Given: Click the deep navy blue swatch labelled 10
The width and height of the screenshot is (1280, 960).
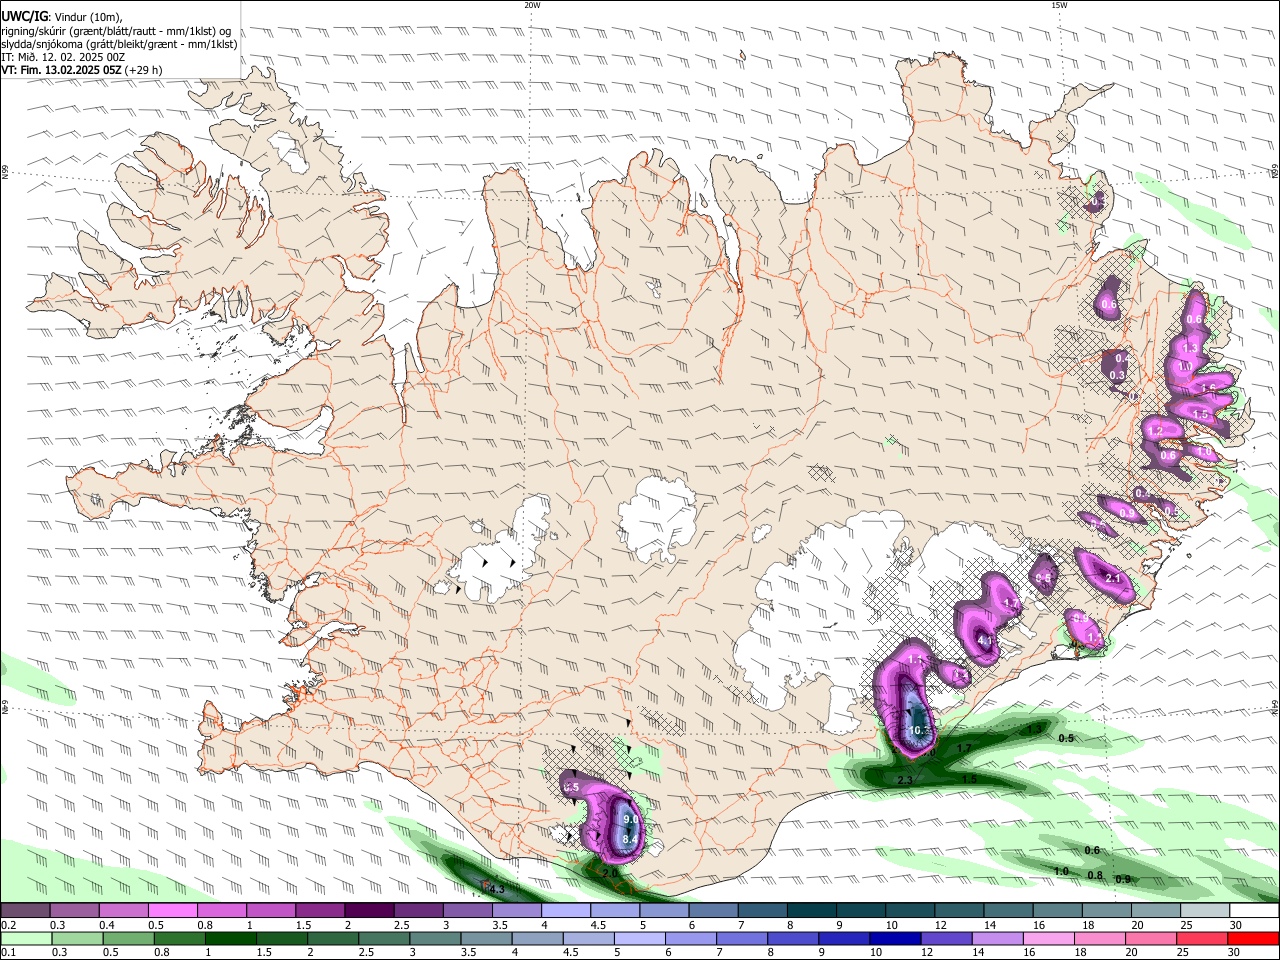Looking at the screenshot, I should coord(896,938).
